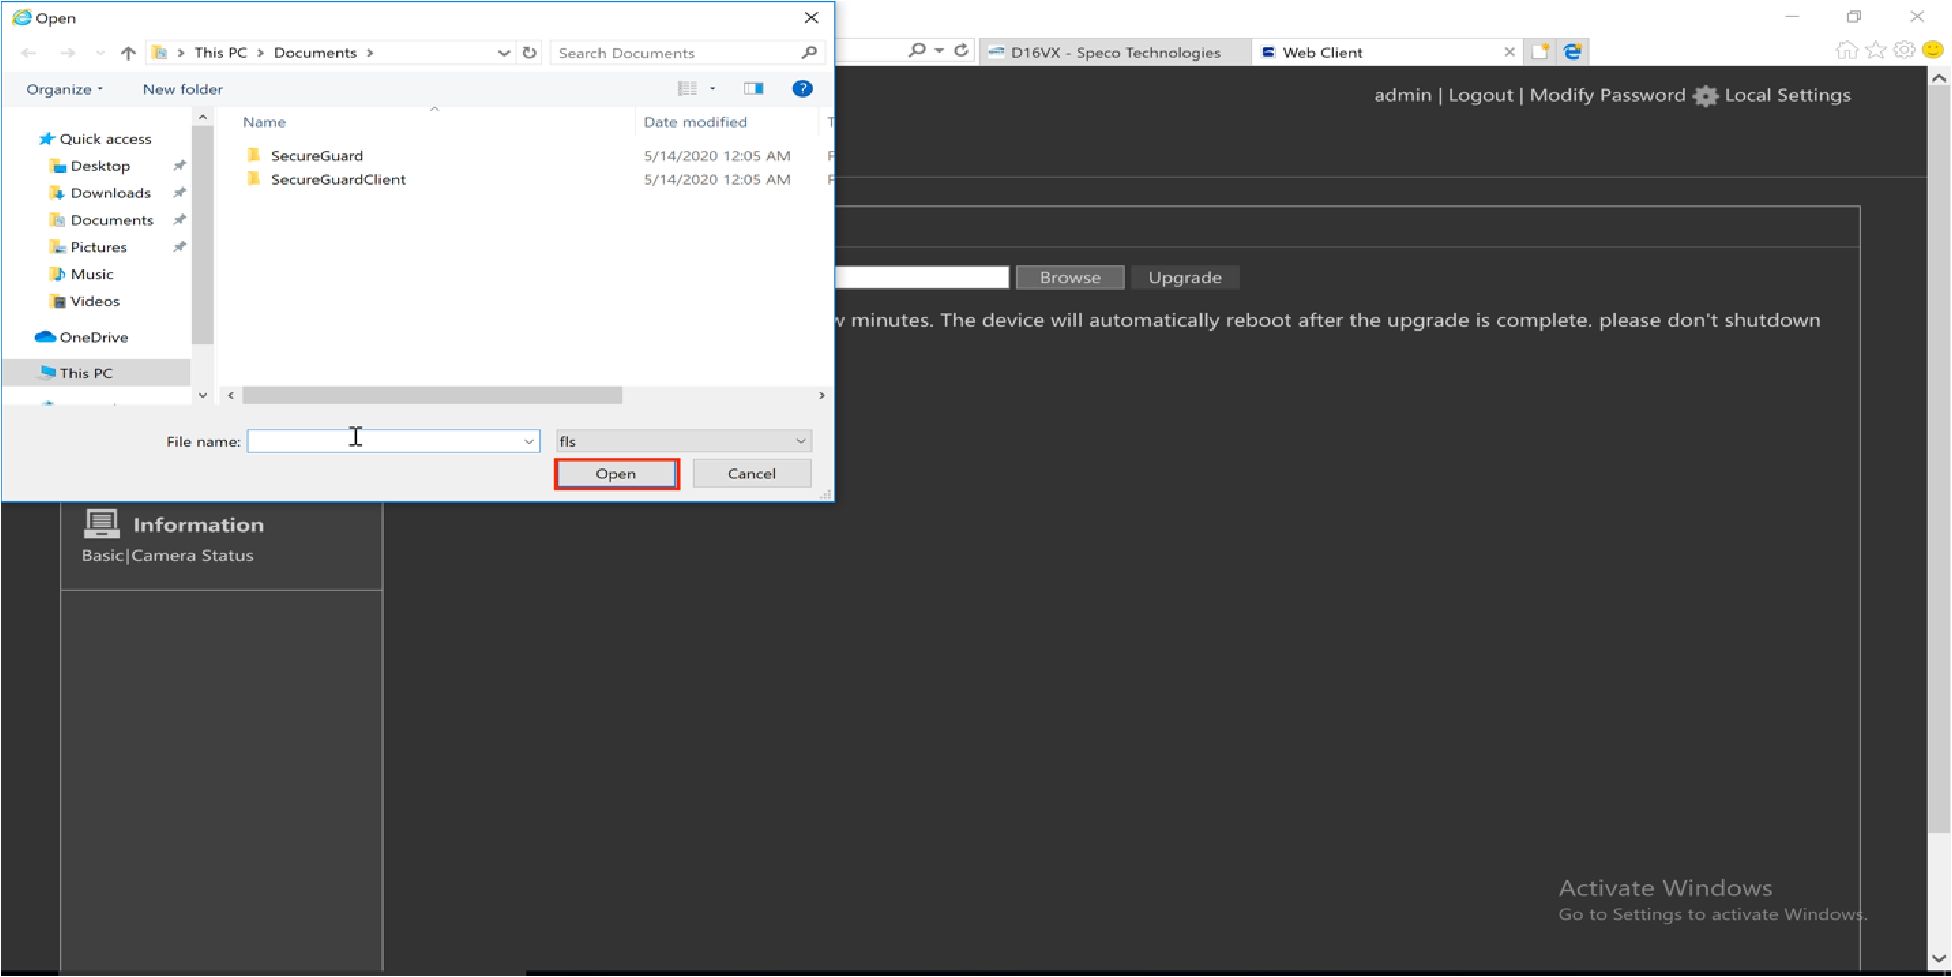This screenshot has height=977, width=1952.
Task: Refresh the Documents folder listing
Action: tap(530, 53)
